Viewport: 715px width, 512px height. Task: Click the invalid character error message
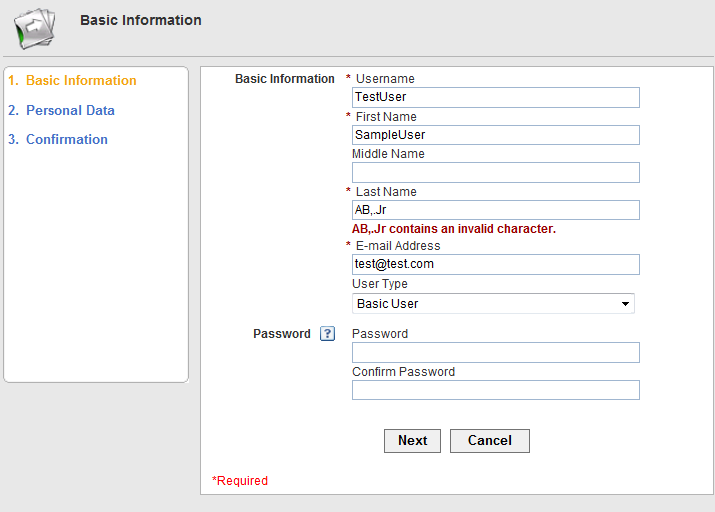click(x=454, y=228)
